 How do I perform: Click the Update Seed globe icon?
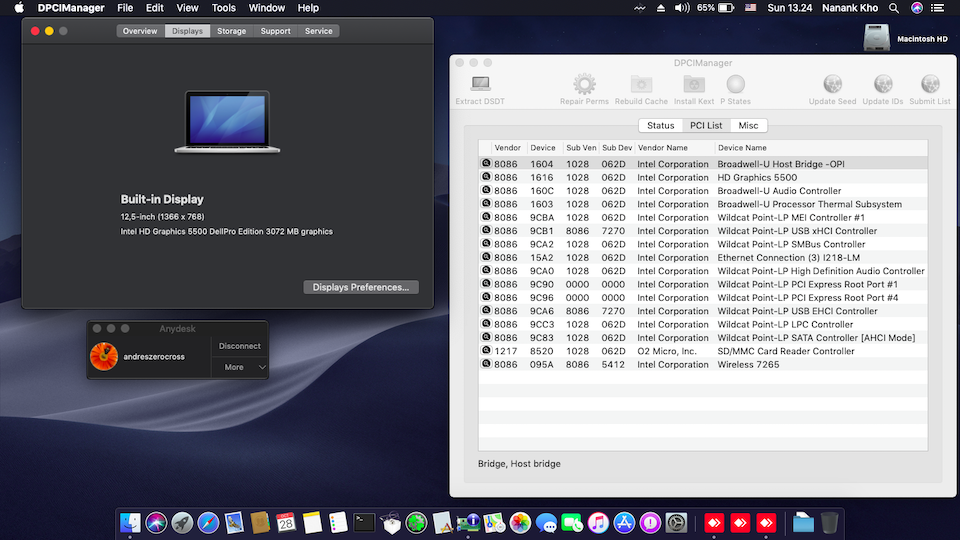pos(832,84)
